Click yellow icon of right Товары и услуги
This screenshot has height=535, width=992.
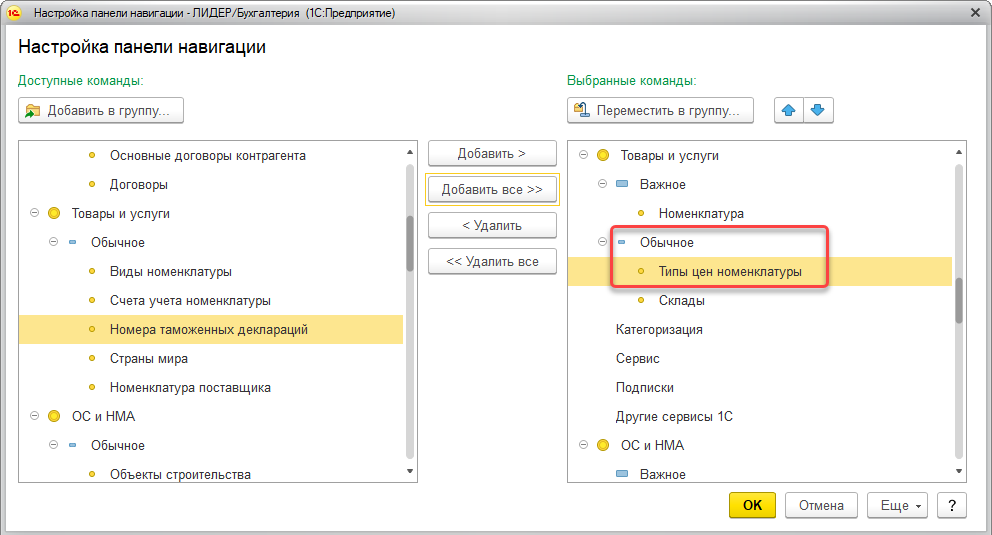(x=603, y=156)
